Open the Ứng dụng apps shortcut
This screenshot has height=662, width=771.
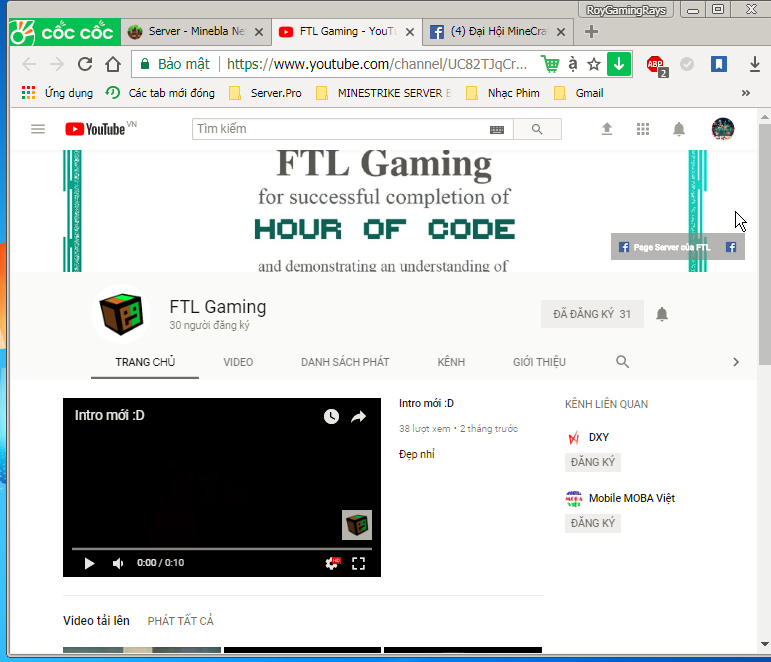57,93
